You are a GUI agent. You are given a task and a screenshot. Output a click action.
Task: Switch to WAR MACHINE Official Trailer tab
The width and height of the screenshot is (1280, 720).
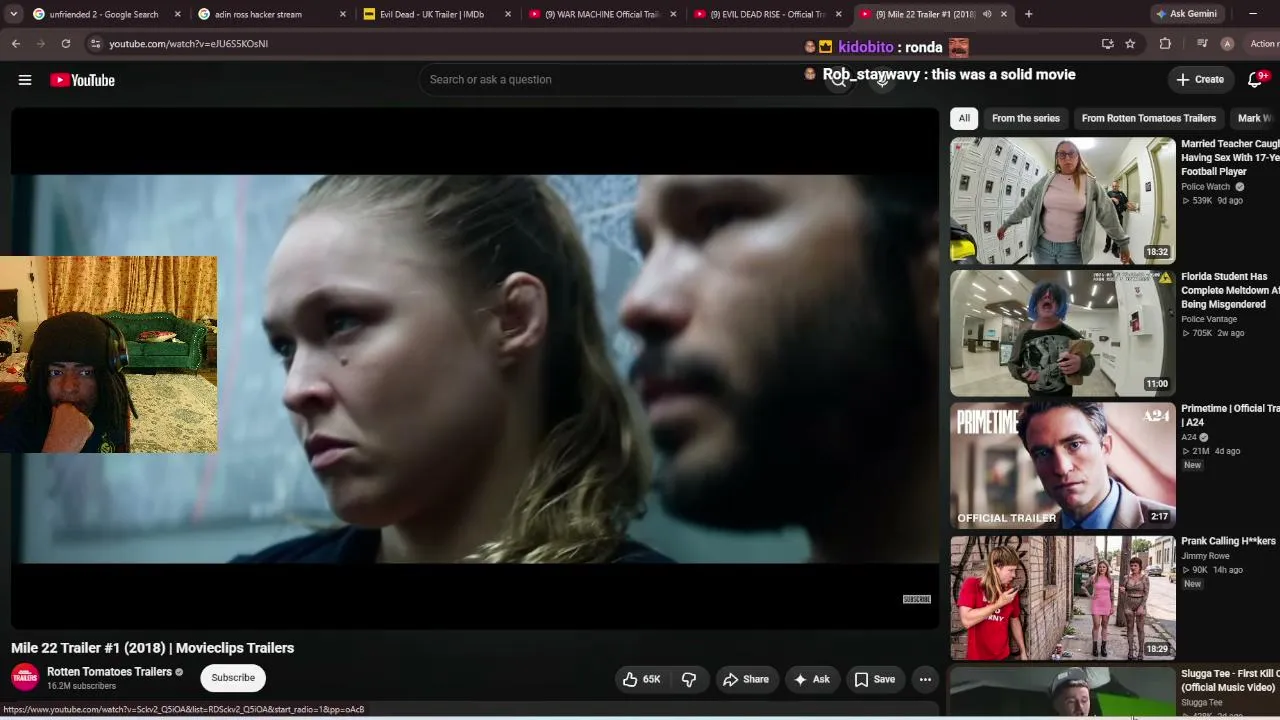click(602, 14)
